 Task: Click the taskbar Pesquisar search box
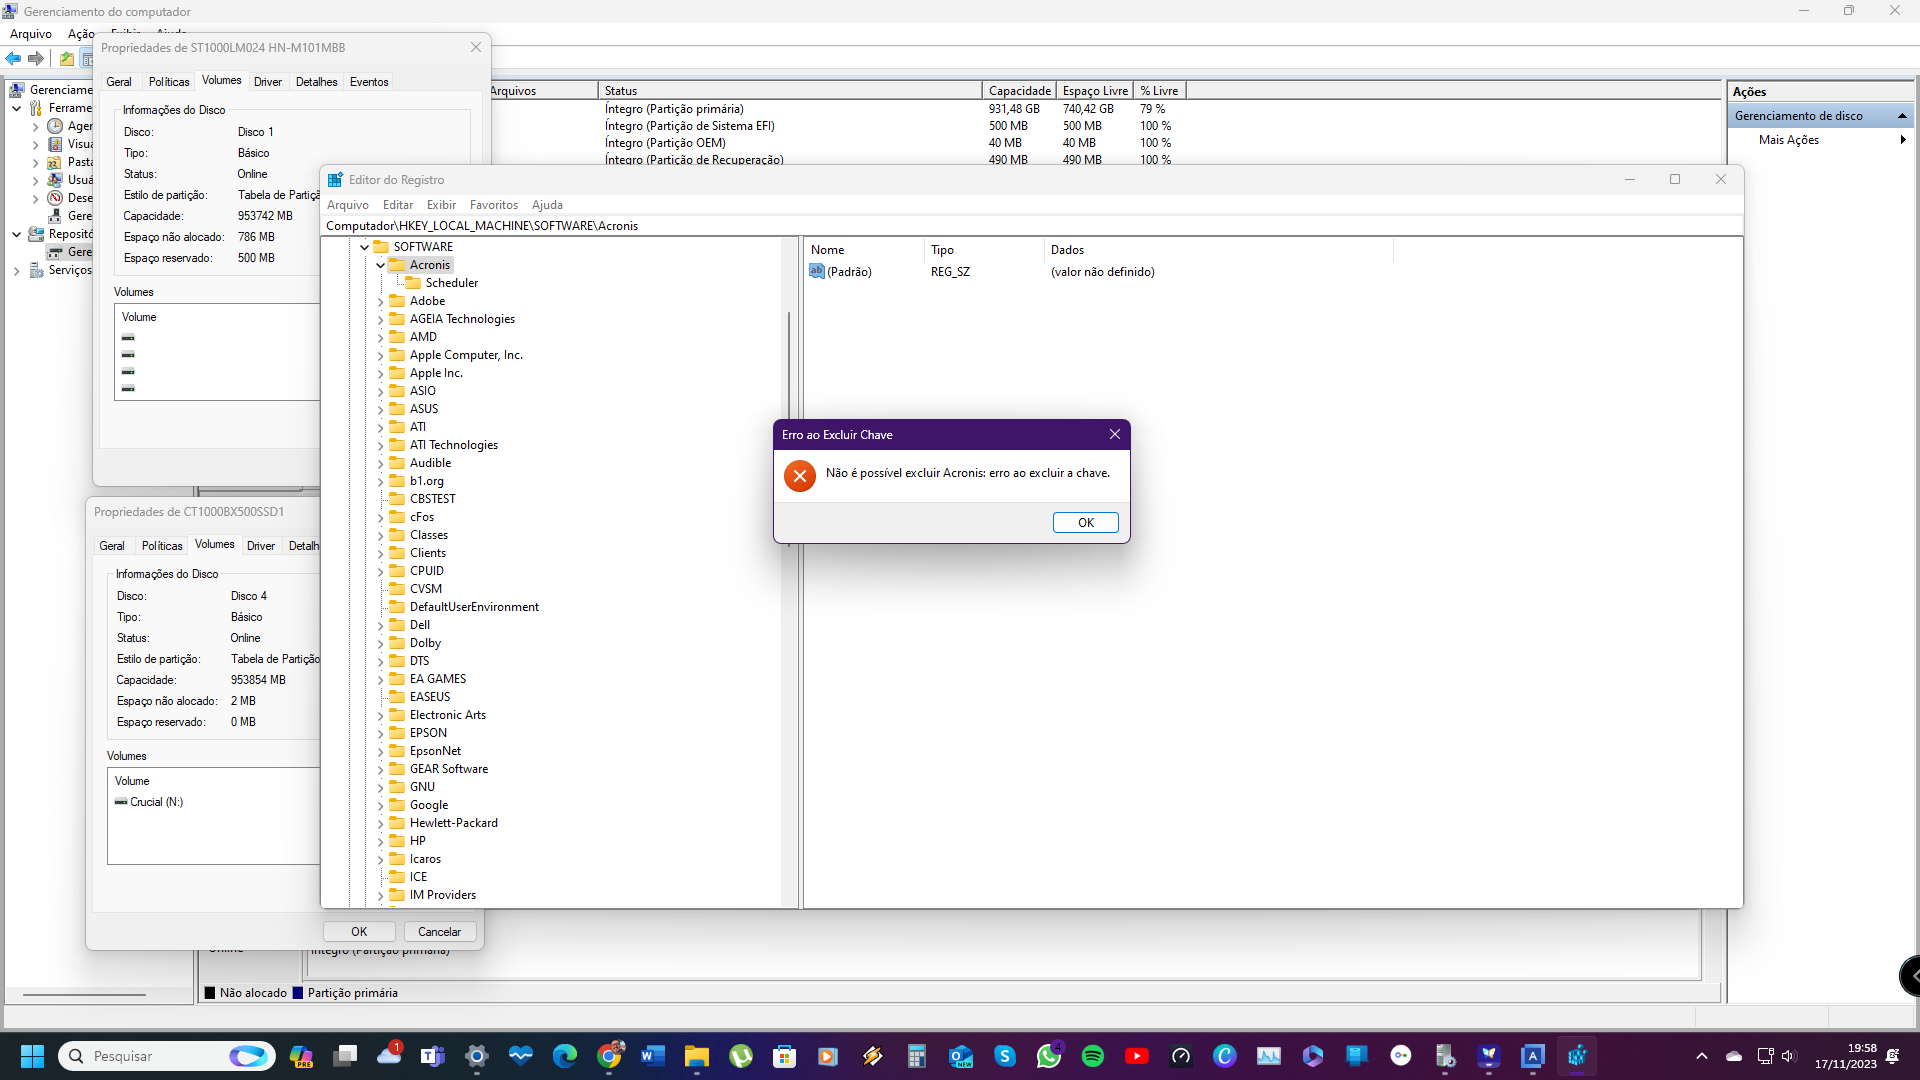167,1056
